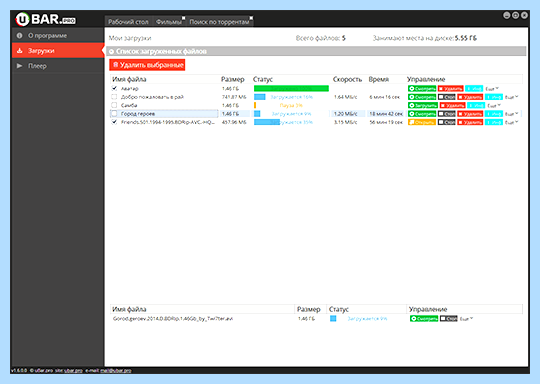The width and height of the screenshot is (540, 384).
Task: Click the orange Самба pause progress bar
Action: 255,105
